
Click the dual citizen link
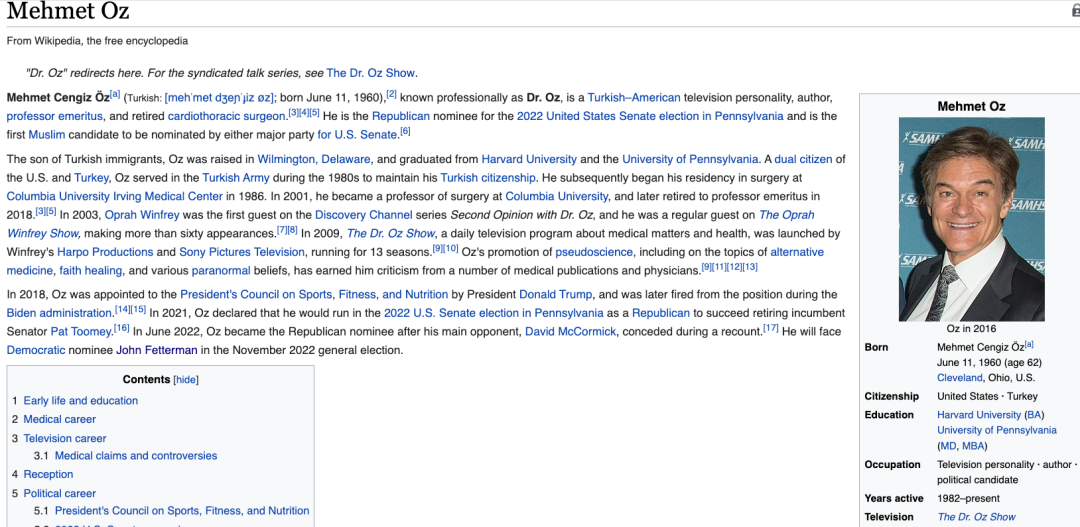(804, 159)
